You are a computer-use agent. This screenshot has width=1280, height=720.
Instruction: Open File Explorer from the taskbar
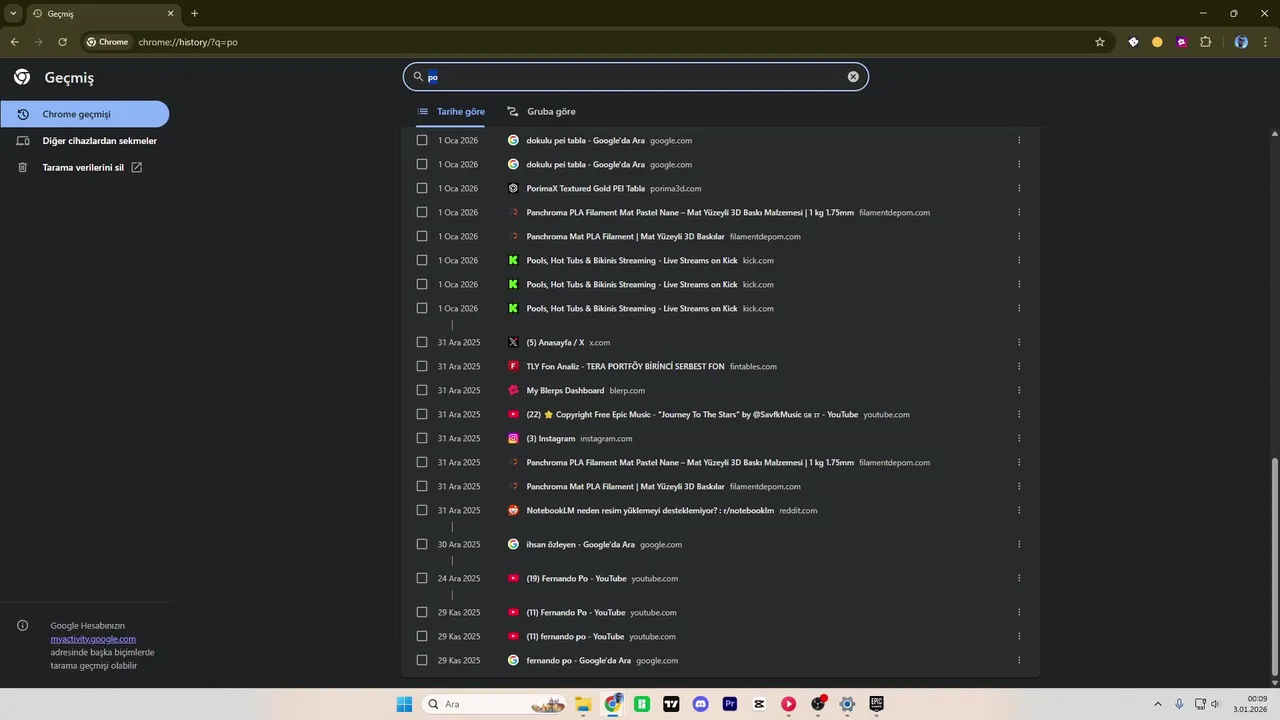coord(584,704)
